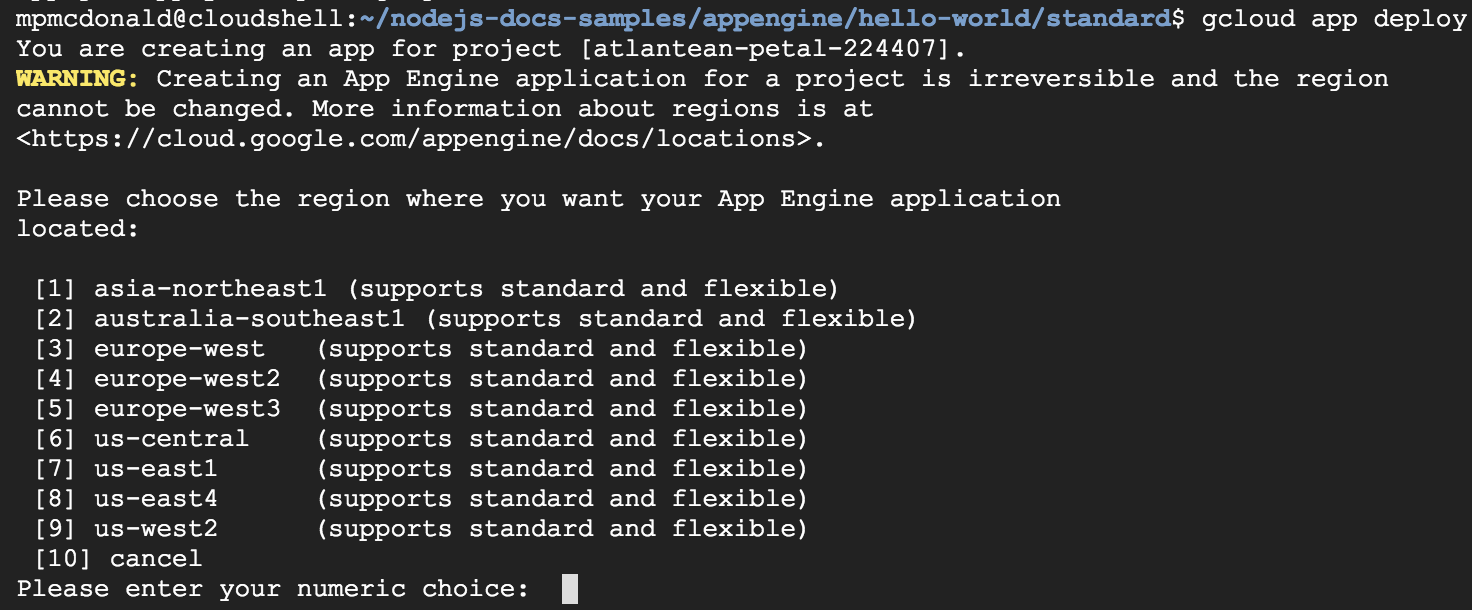This screenshot has height=610, width=1472.
Task: Select the australia-southeast1 region option
Action: [249, 319]
